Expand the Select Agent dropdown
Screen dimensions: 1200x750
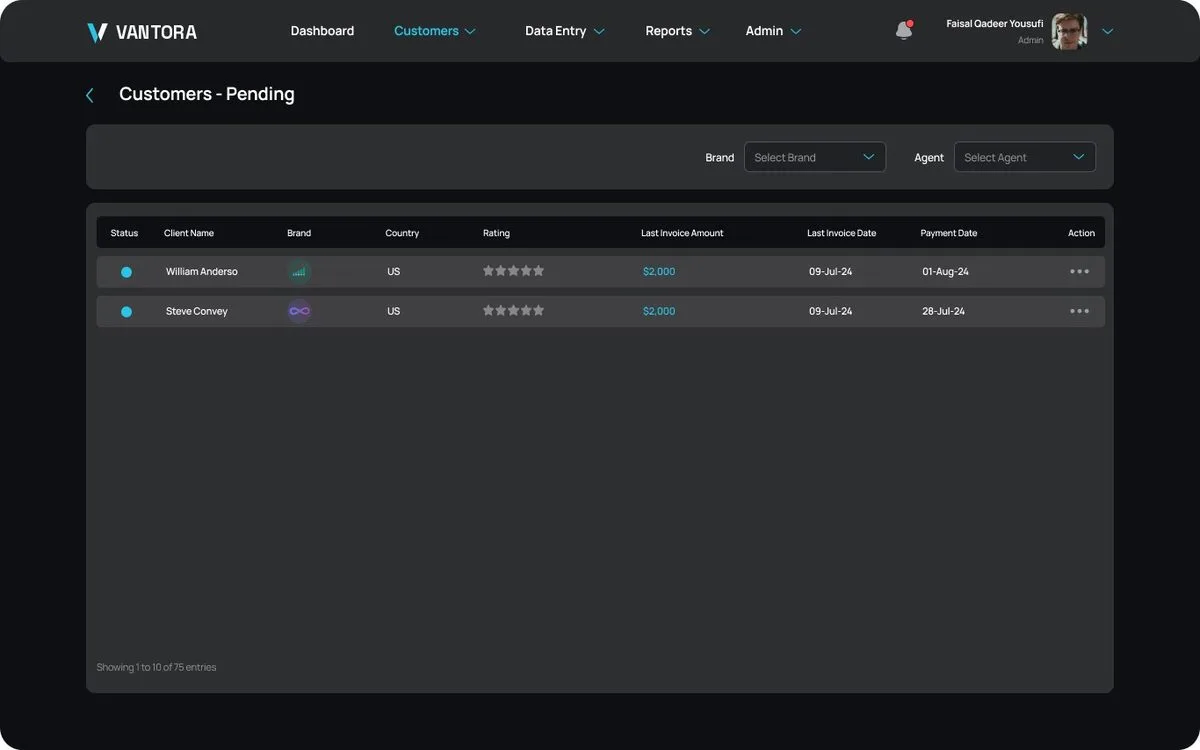pos(1025,157)
